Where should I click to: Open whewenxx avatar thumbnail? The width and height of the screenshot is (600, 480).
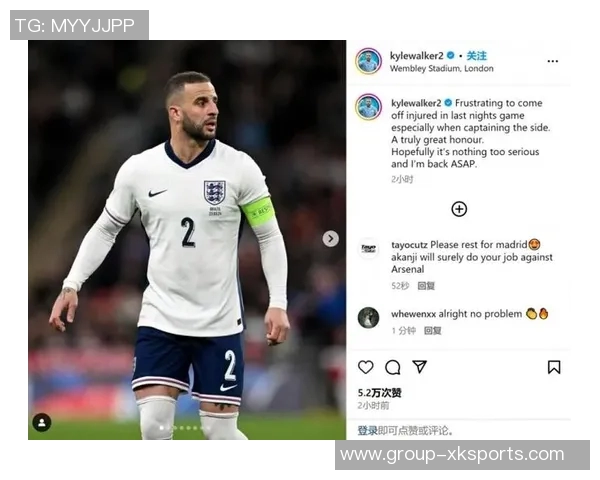tap(368, 318)
